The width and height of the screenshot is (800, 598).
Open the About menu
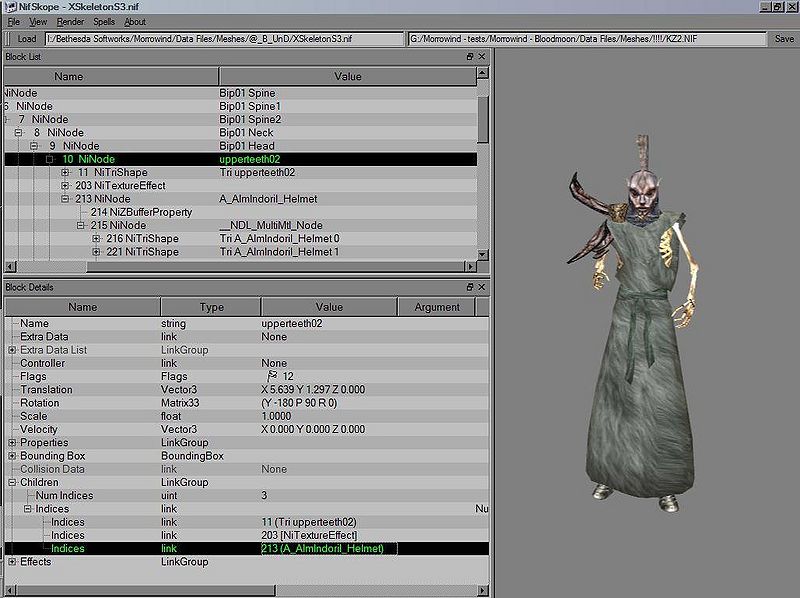135,22
